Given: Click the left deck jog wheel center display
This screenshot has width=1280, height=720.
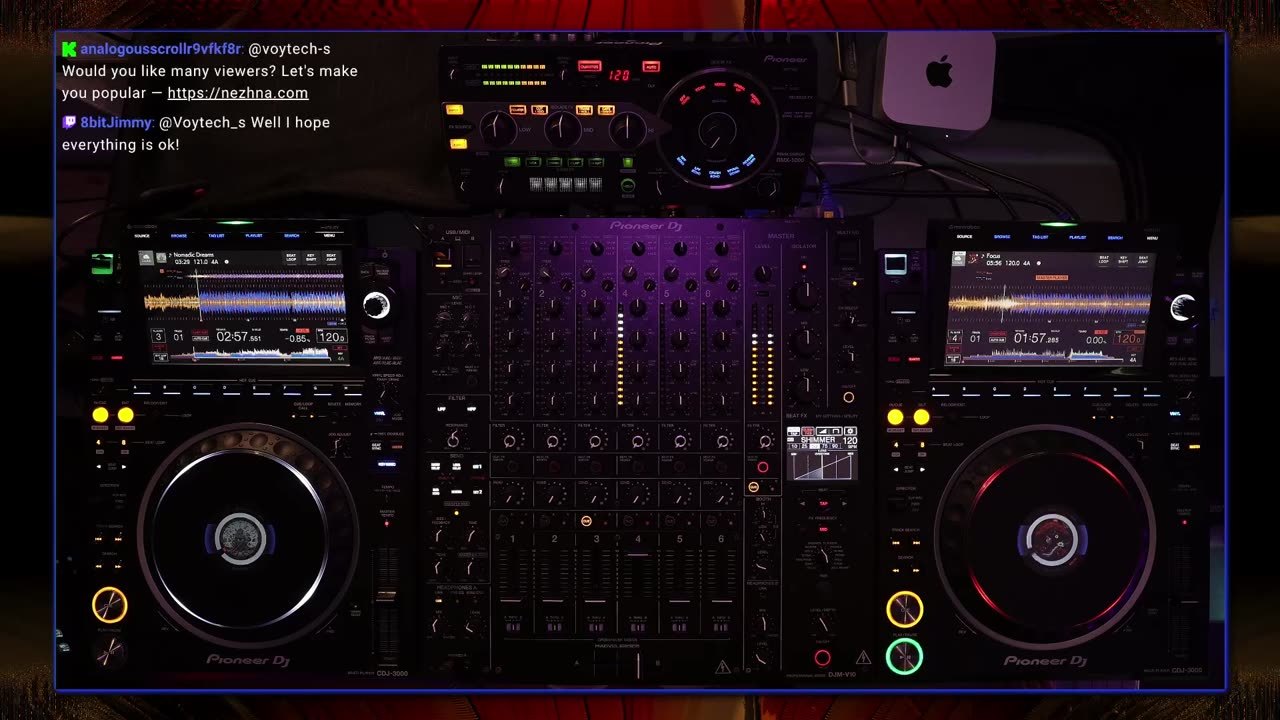Looking at the screenshot, I should coord(240,538).
